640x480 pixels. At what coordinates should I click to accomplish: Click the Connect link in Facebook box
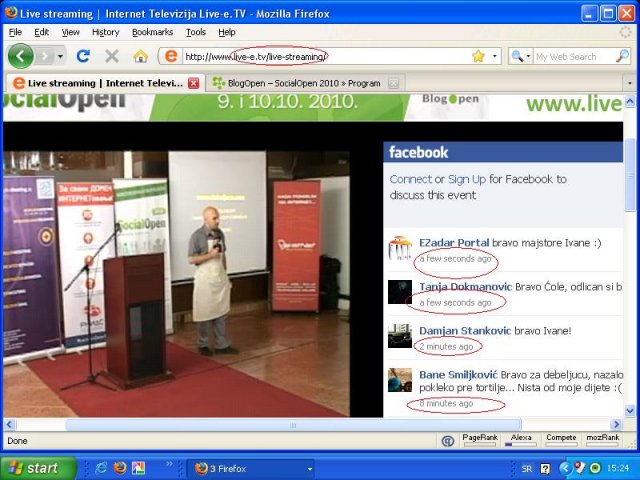[410, 179]
